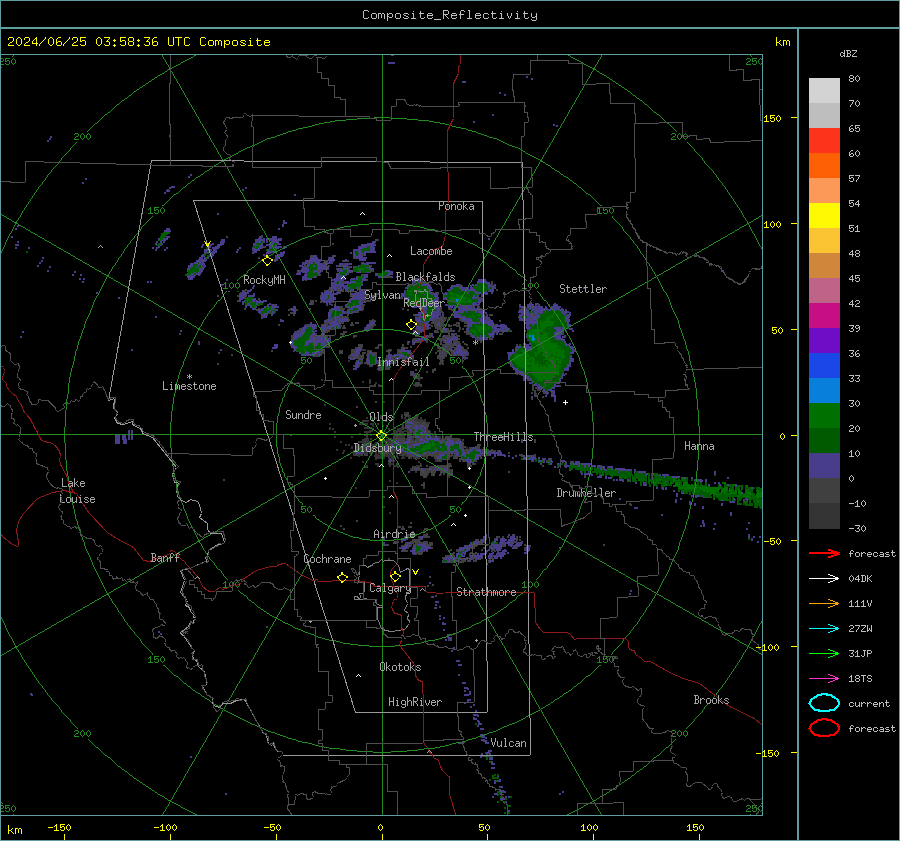Click the Didsbury town label
The height and width of the screenshot is (841, 900).
(x=377, y=448)
